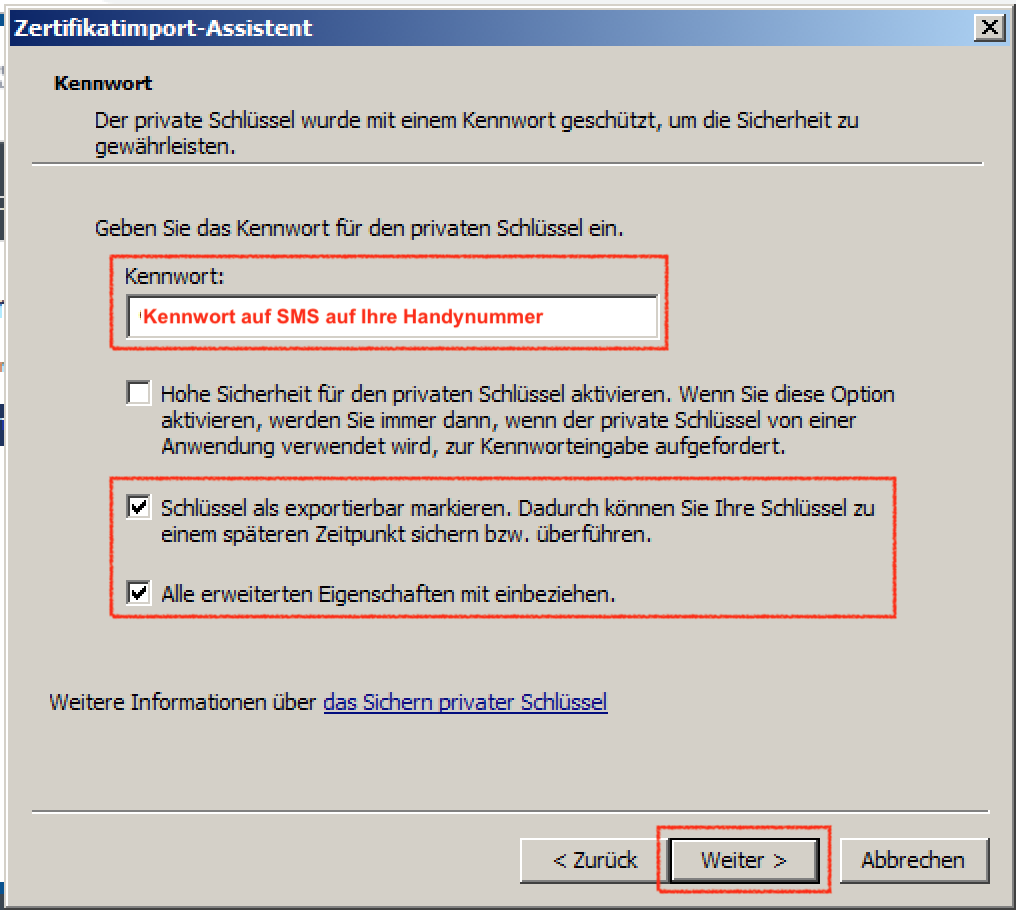The image size is (1016, 910).
Task: Uncheck the Alle erweiterten Eigenschaften checkbox
Action: coord(139,592)
